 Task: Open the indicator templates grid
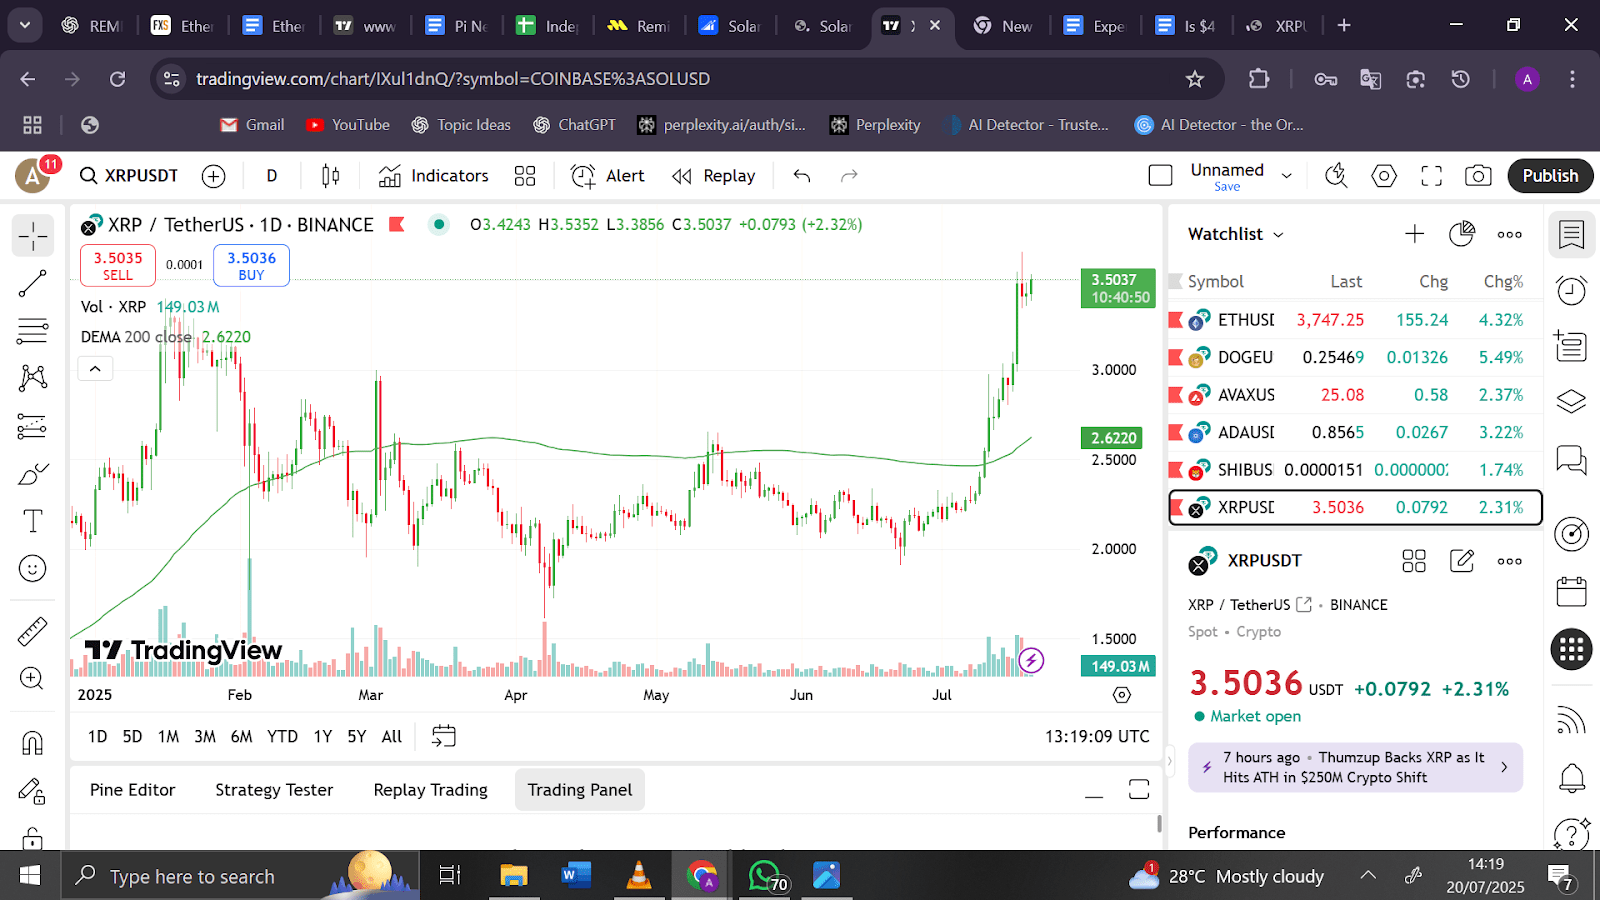pyautogui.click(x=525, y=176)
